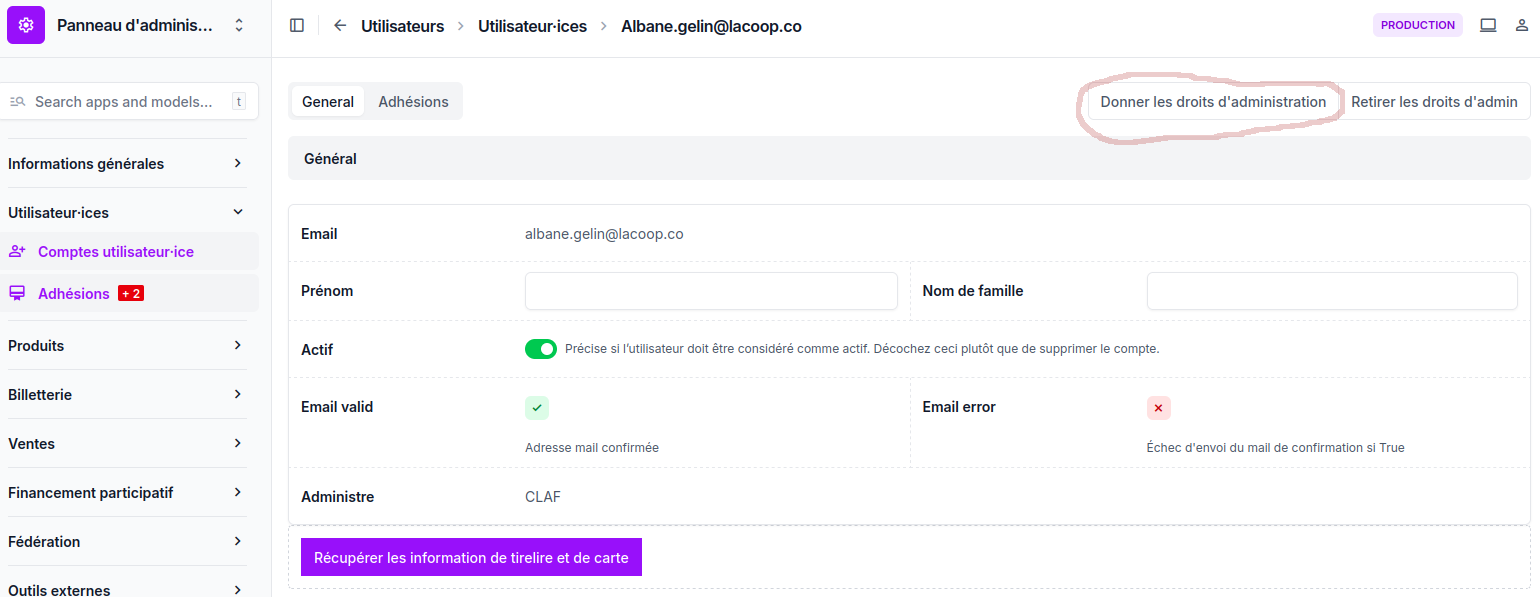Click the Comptes utilisateur·ice icon
Image resolution: width=1540 pixels, height=597 pixels.
tap(17, 252)
